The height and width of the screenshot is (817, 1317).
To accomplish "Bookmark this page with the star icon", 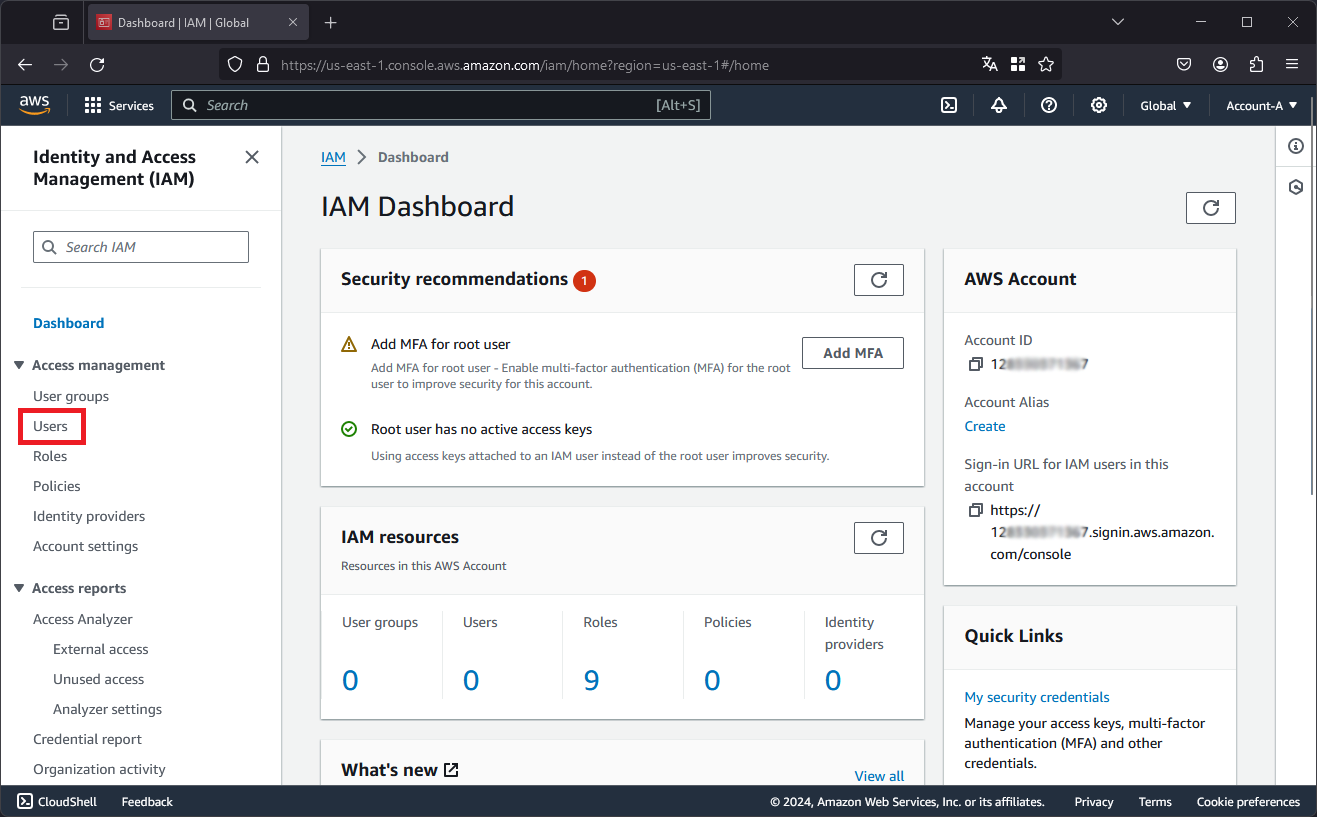I will point(1046,64).
